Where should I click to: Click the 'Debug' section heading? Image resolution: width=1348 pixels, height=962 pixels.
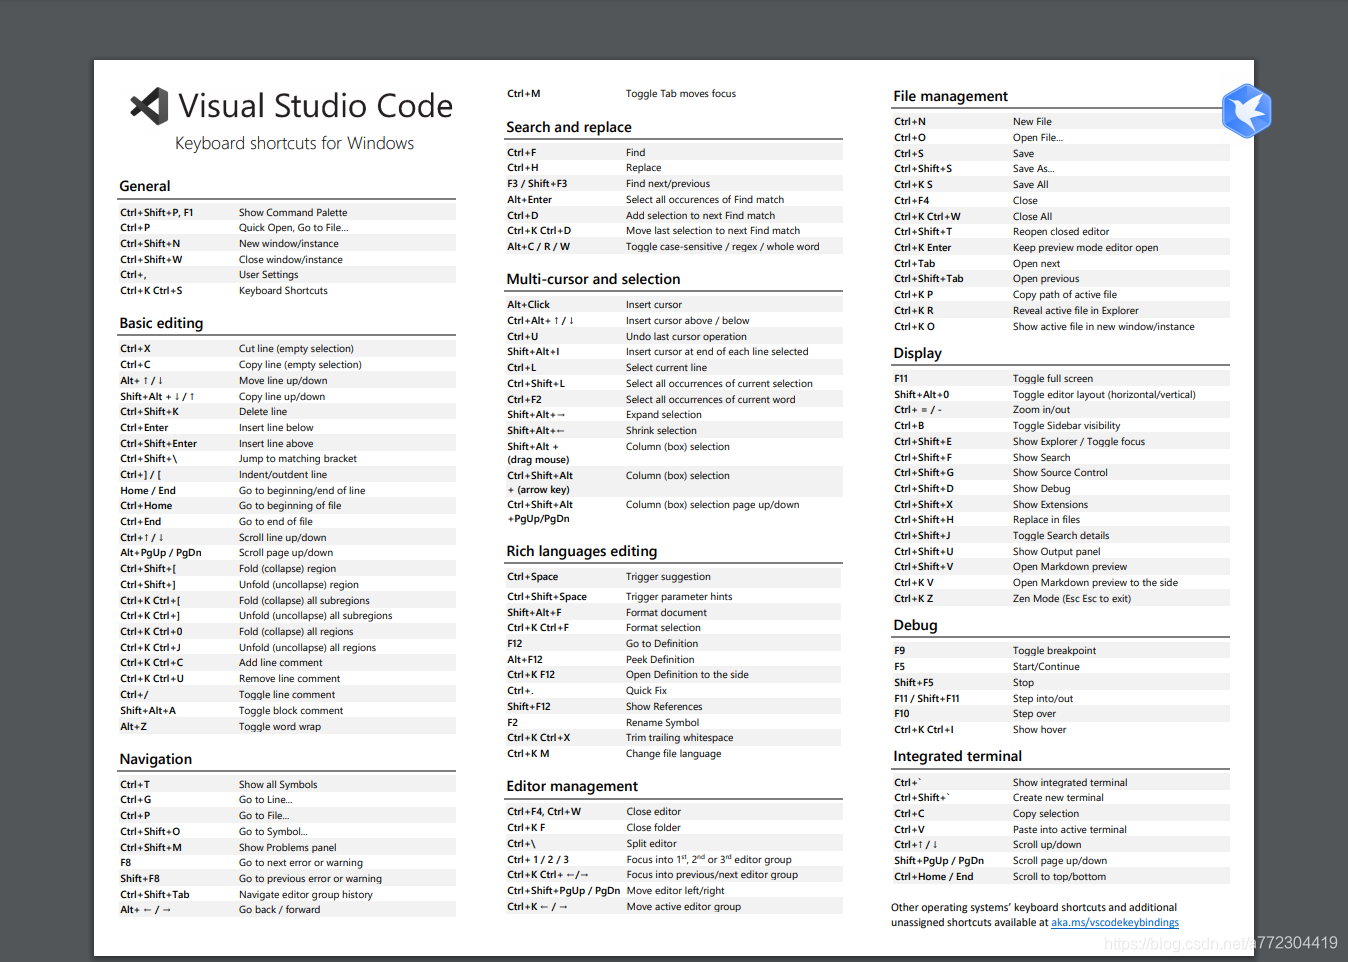(915, 625)
